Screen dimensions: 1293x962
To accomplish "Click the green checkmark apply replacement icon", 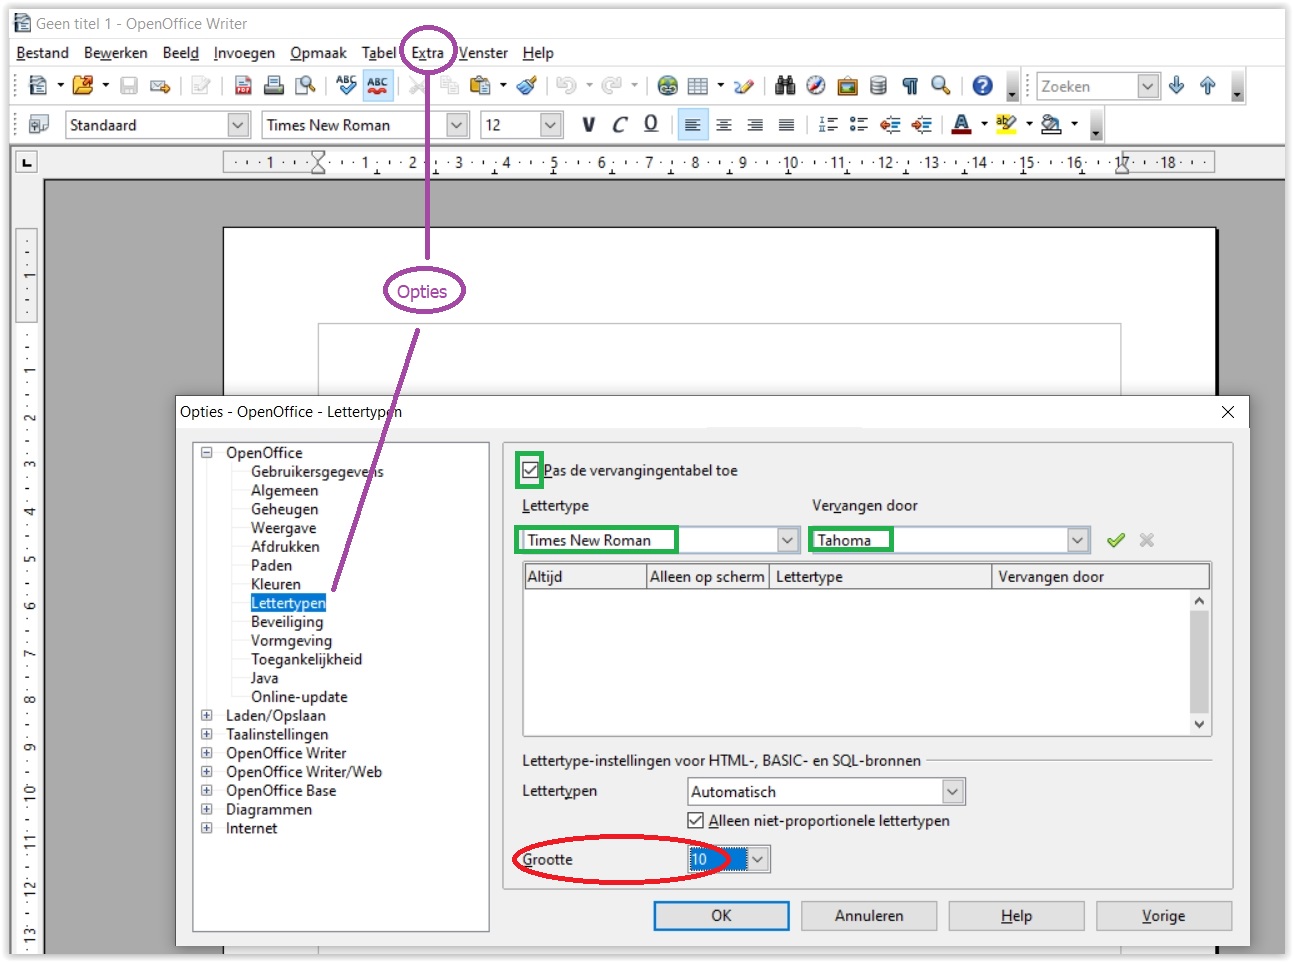I will click(1116, 540).
